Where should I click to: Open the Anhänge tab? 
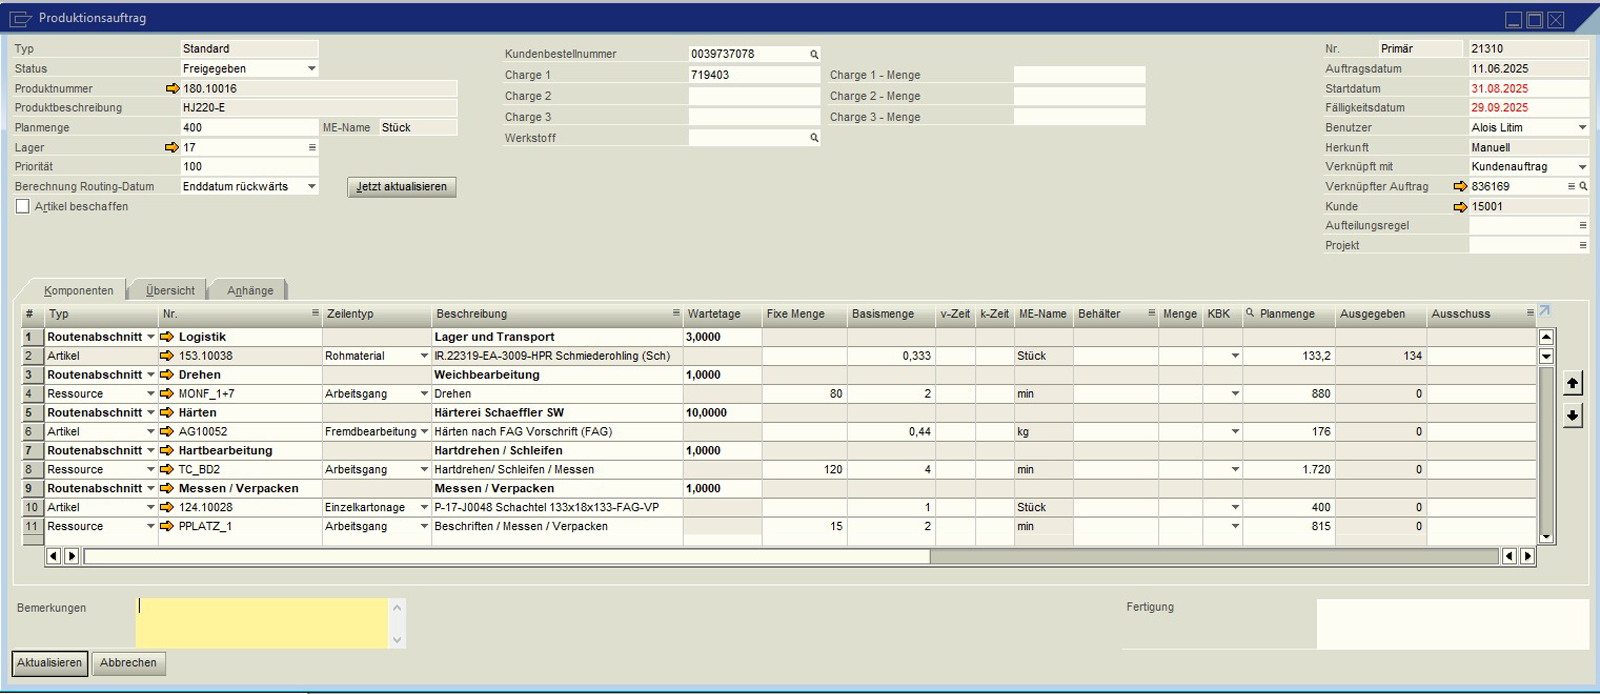tap(250, 291)
